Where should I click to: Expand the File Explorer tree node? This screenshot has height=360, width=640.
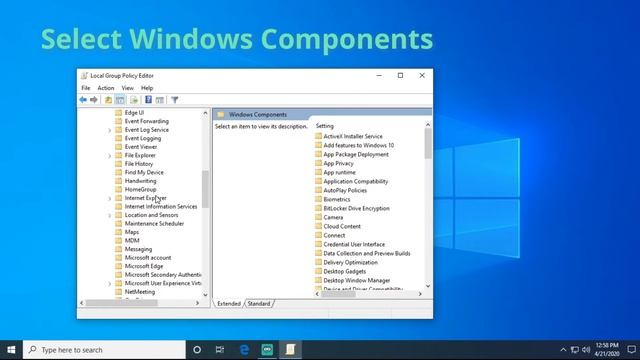point(109,156)
